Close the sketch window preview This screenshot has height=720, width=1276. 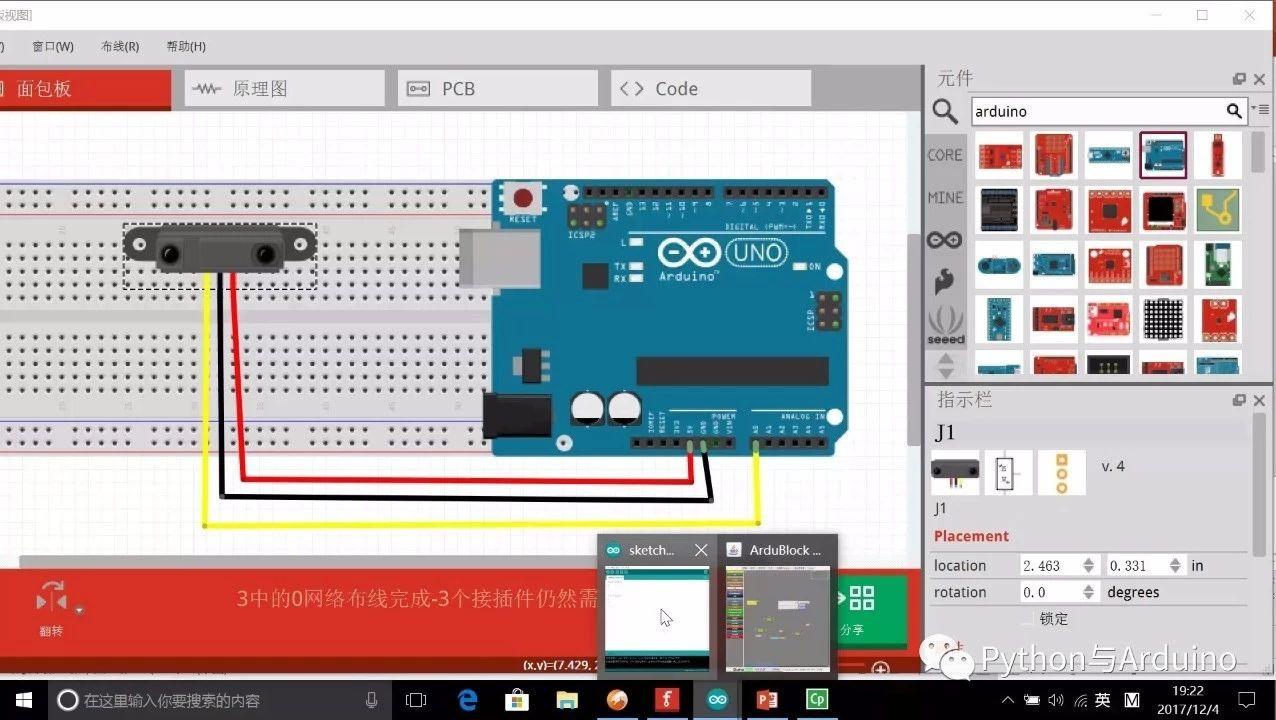pyautogui.click(x=701, y=550)
